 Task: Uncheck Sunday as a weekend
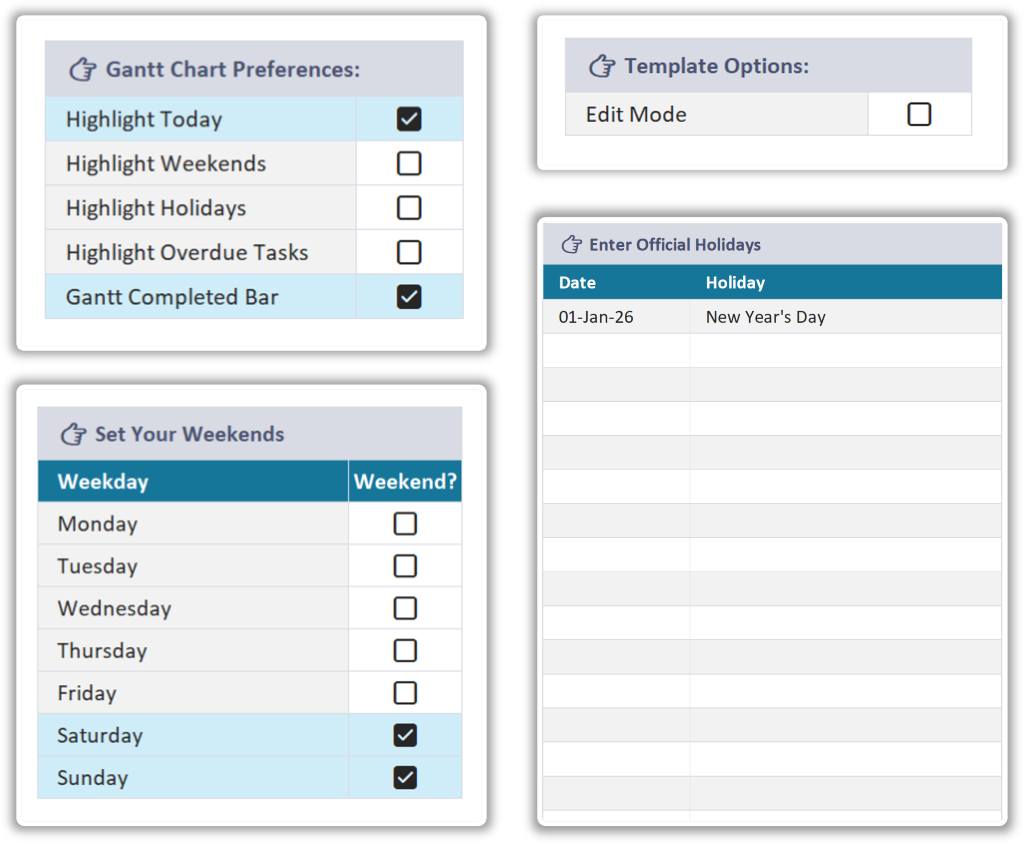pyautogui.click(x=405, y=777)
